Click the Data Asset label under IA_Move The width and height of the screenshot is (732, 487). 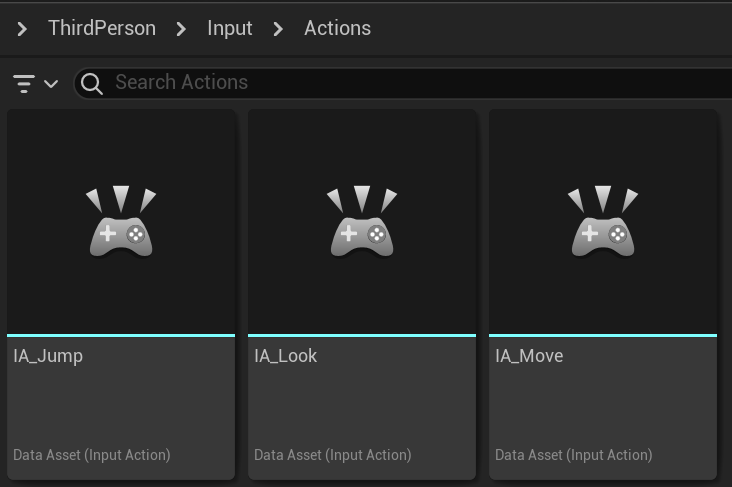click(x=573, y=455)
